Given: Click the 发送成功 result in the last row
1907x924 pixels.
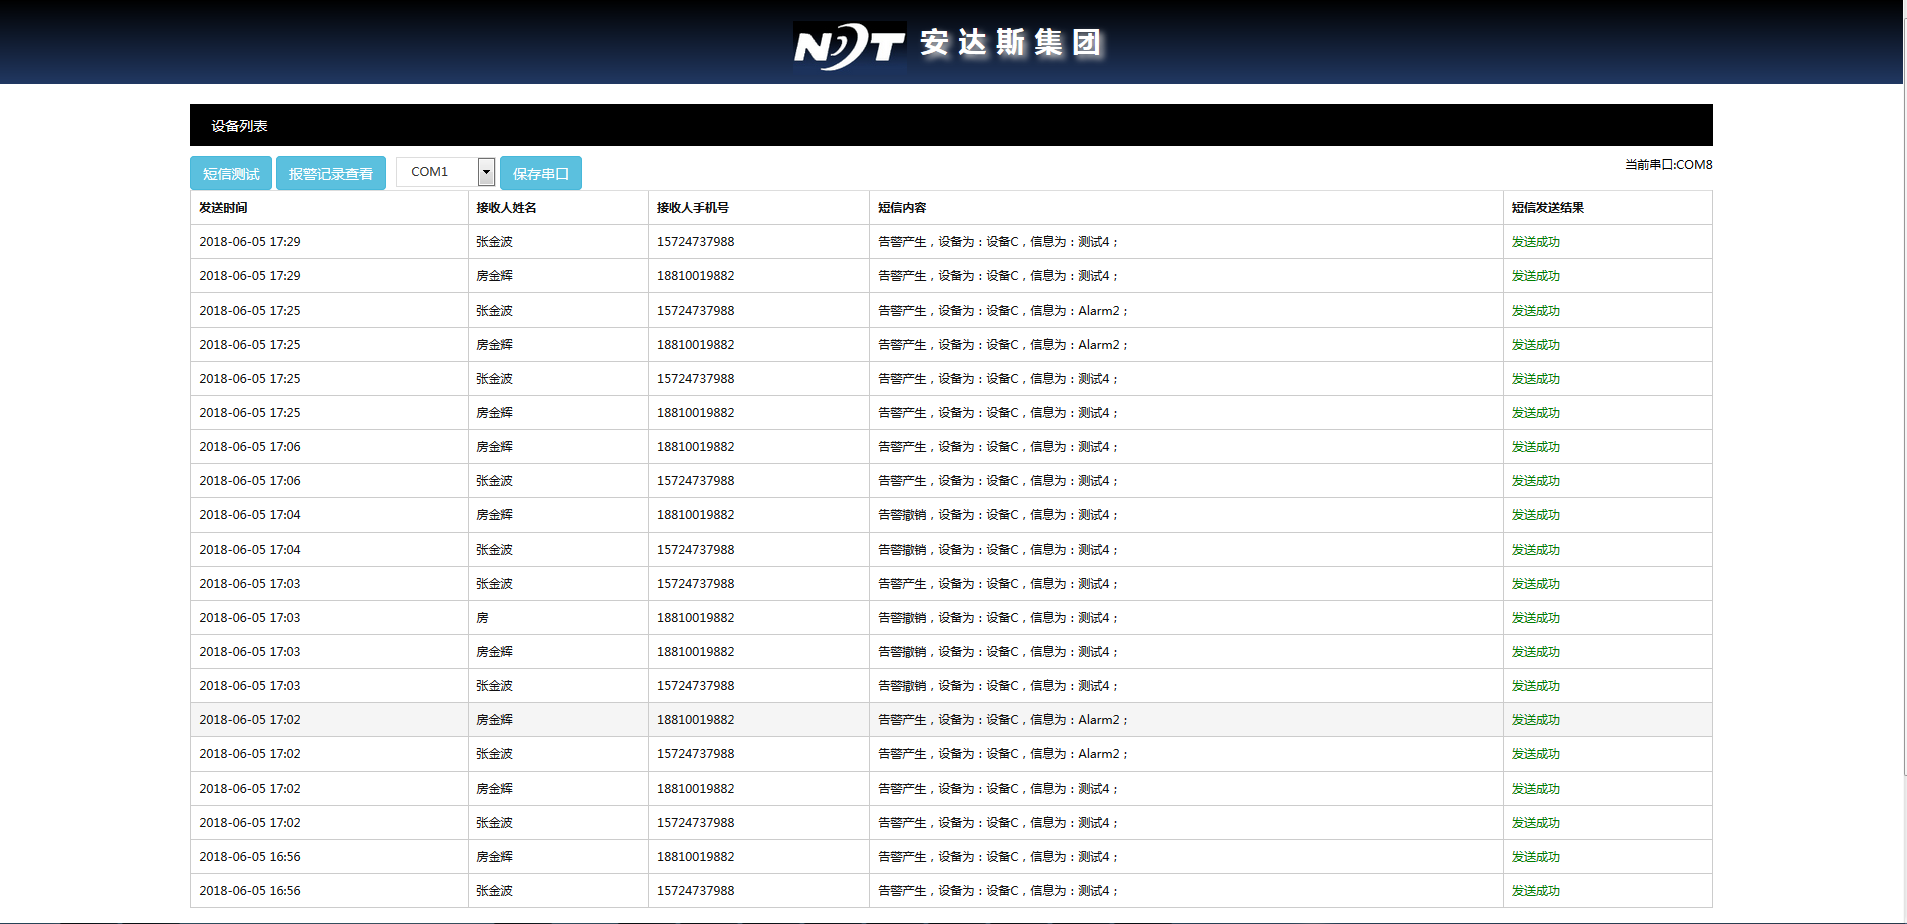Looking at the screenshot, I should [x=1535, y=891].
